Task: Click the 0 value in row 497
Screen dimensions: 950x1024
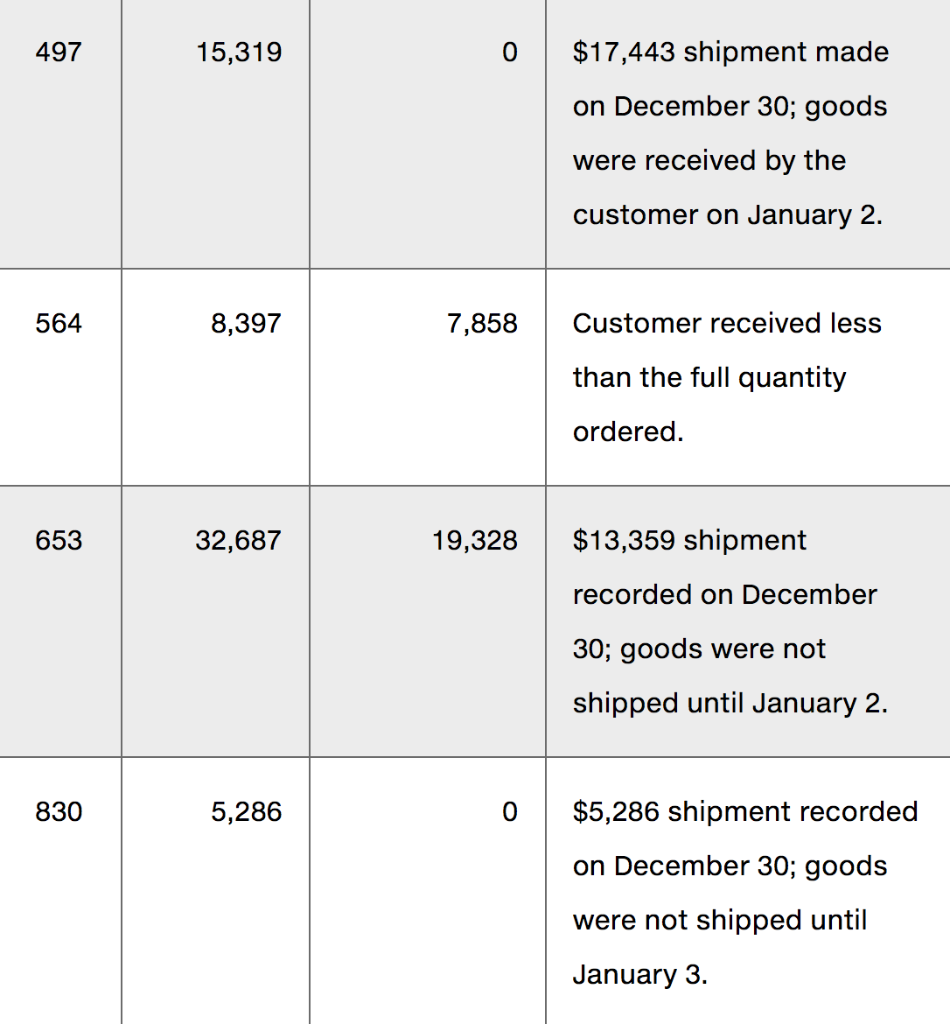Action: coord(510,52)
